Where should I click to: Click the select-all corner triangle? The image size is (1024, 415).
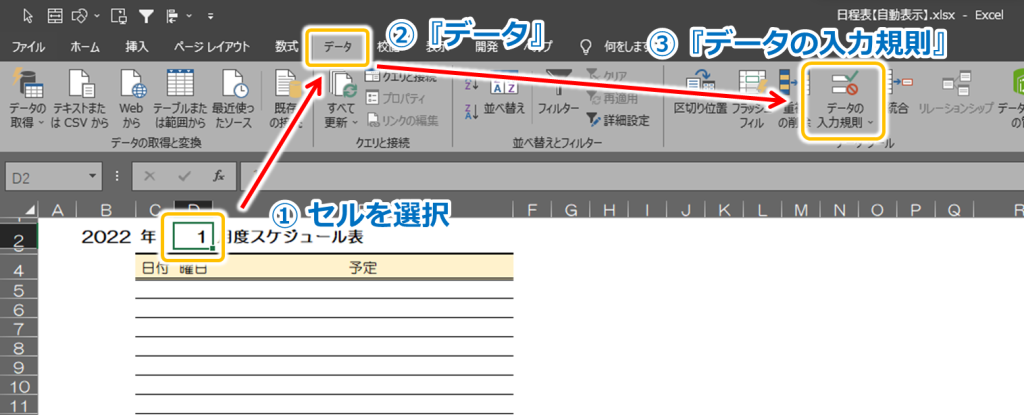point(30,210)
